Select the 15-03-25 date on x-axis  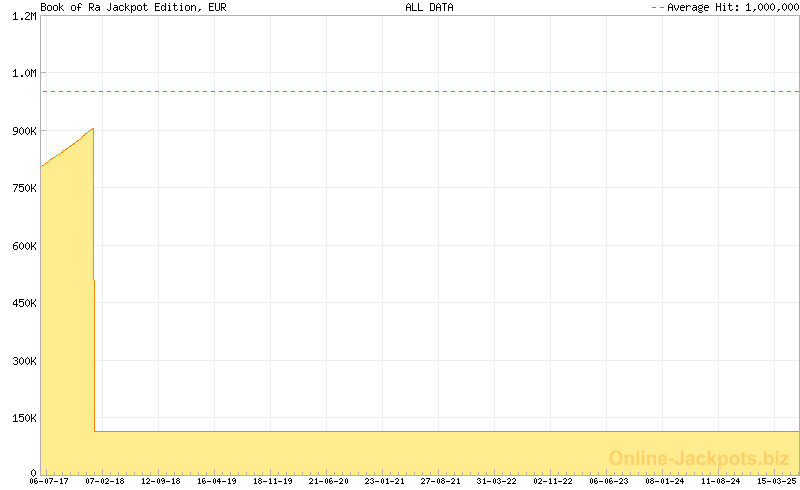pos(776,481)
